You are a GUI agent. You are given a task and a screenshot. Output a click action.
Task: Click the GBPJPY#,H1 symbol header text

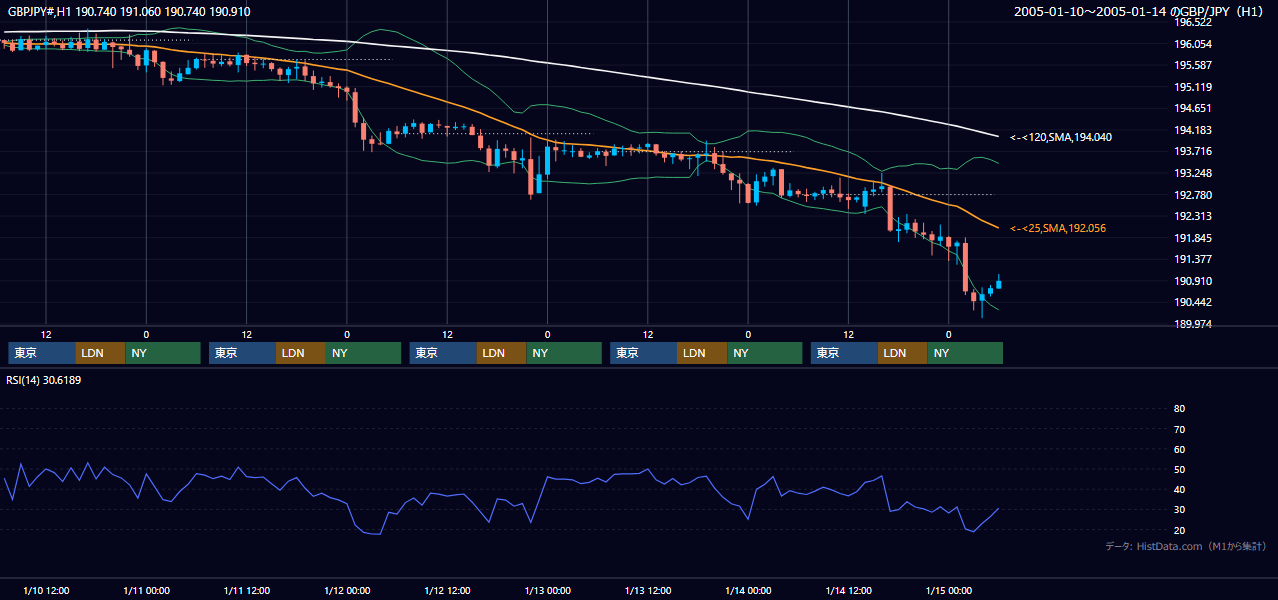[x=38, y=11]
